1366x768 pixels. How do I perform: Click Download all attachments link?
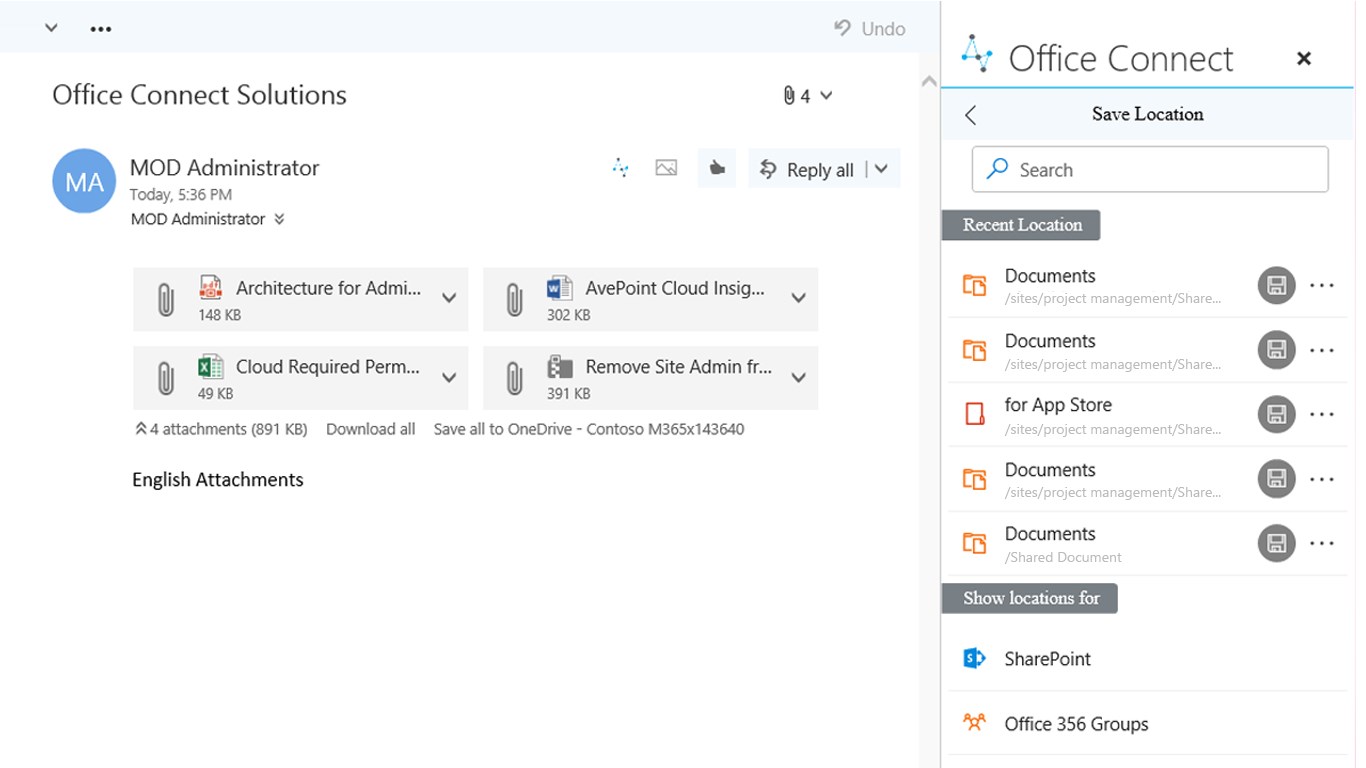(370, 429)
